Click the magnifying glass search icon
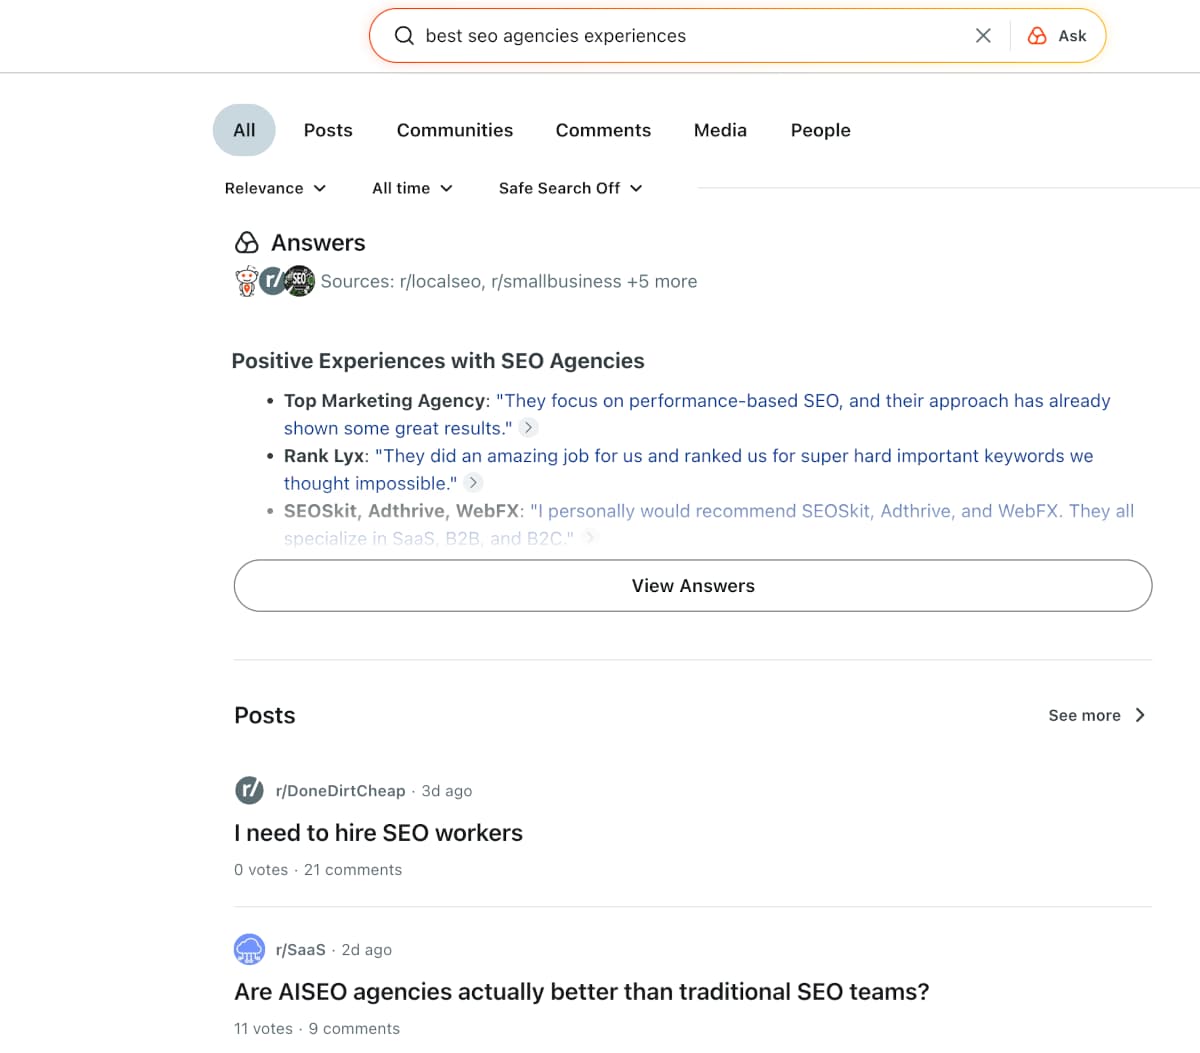The image size is (1200, 1053). [x=404, y=35]
